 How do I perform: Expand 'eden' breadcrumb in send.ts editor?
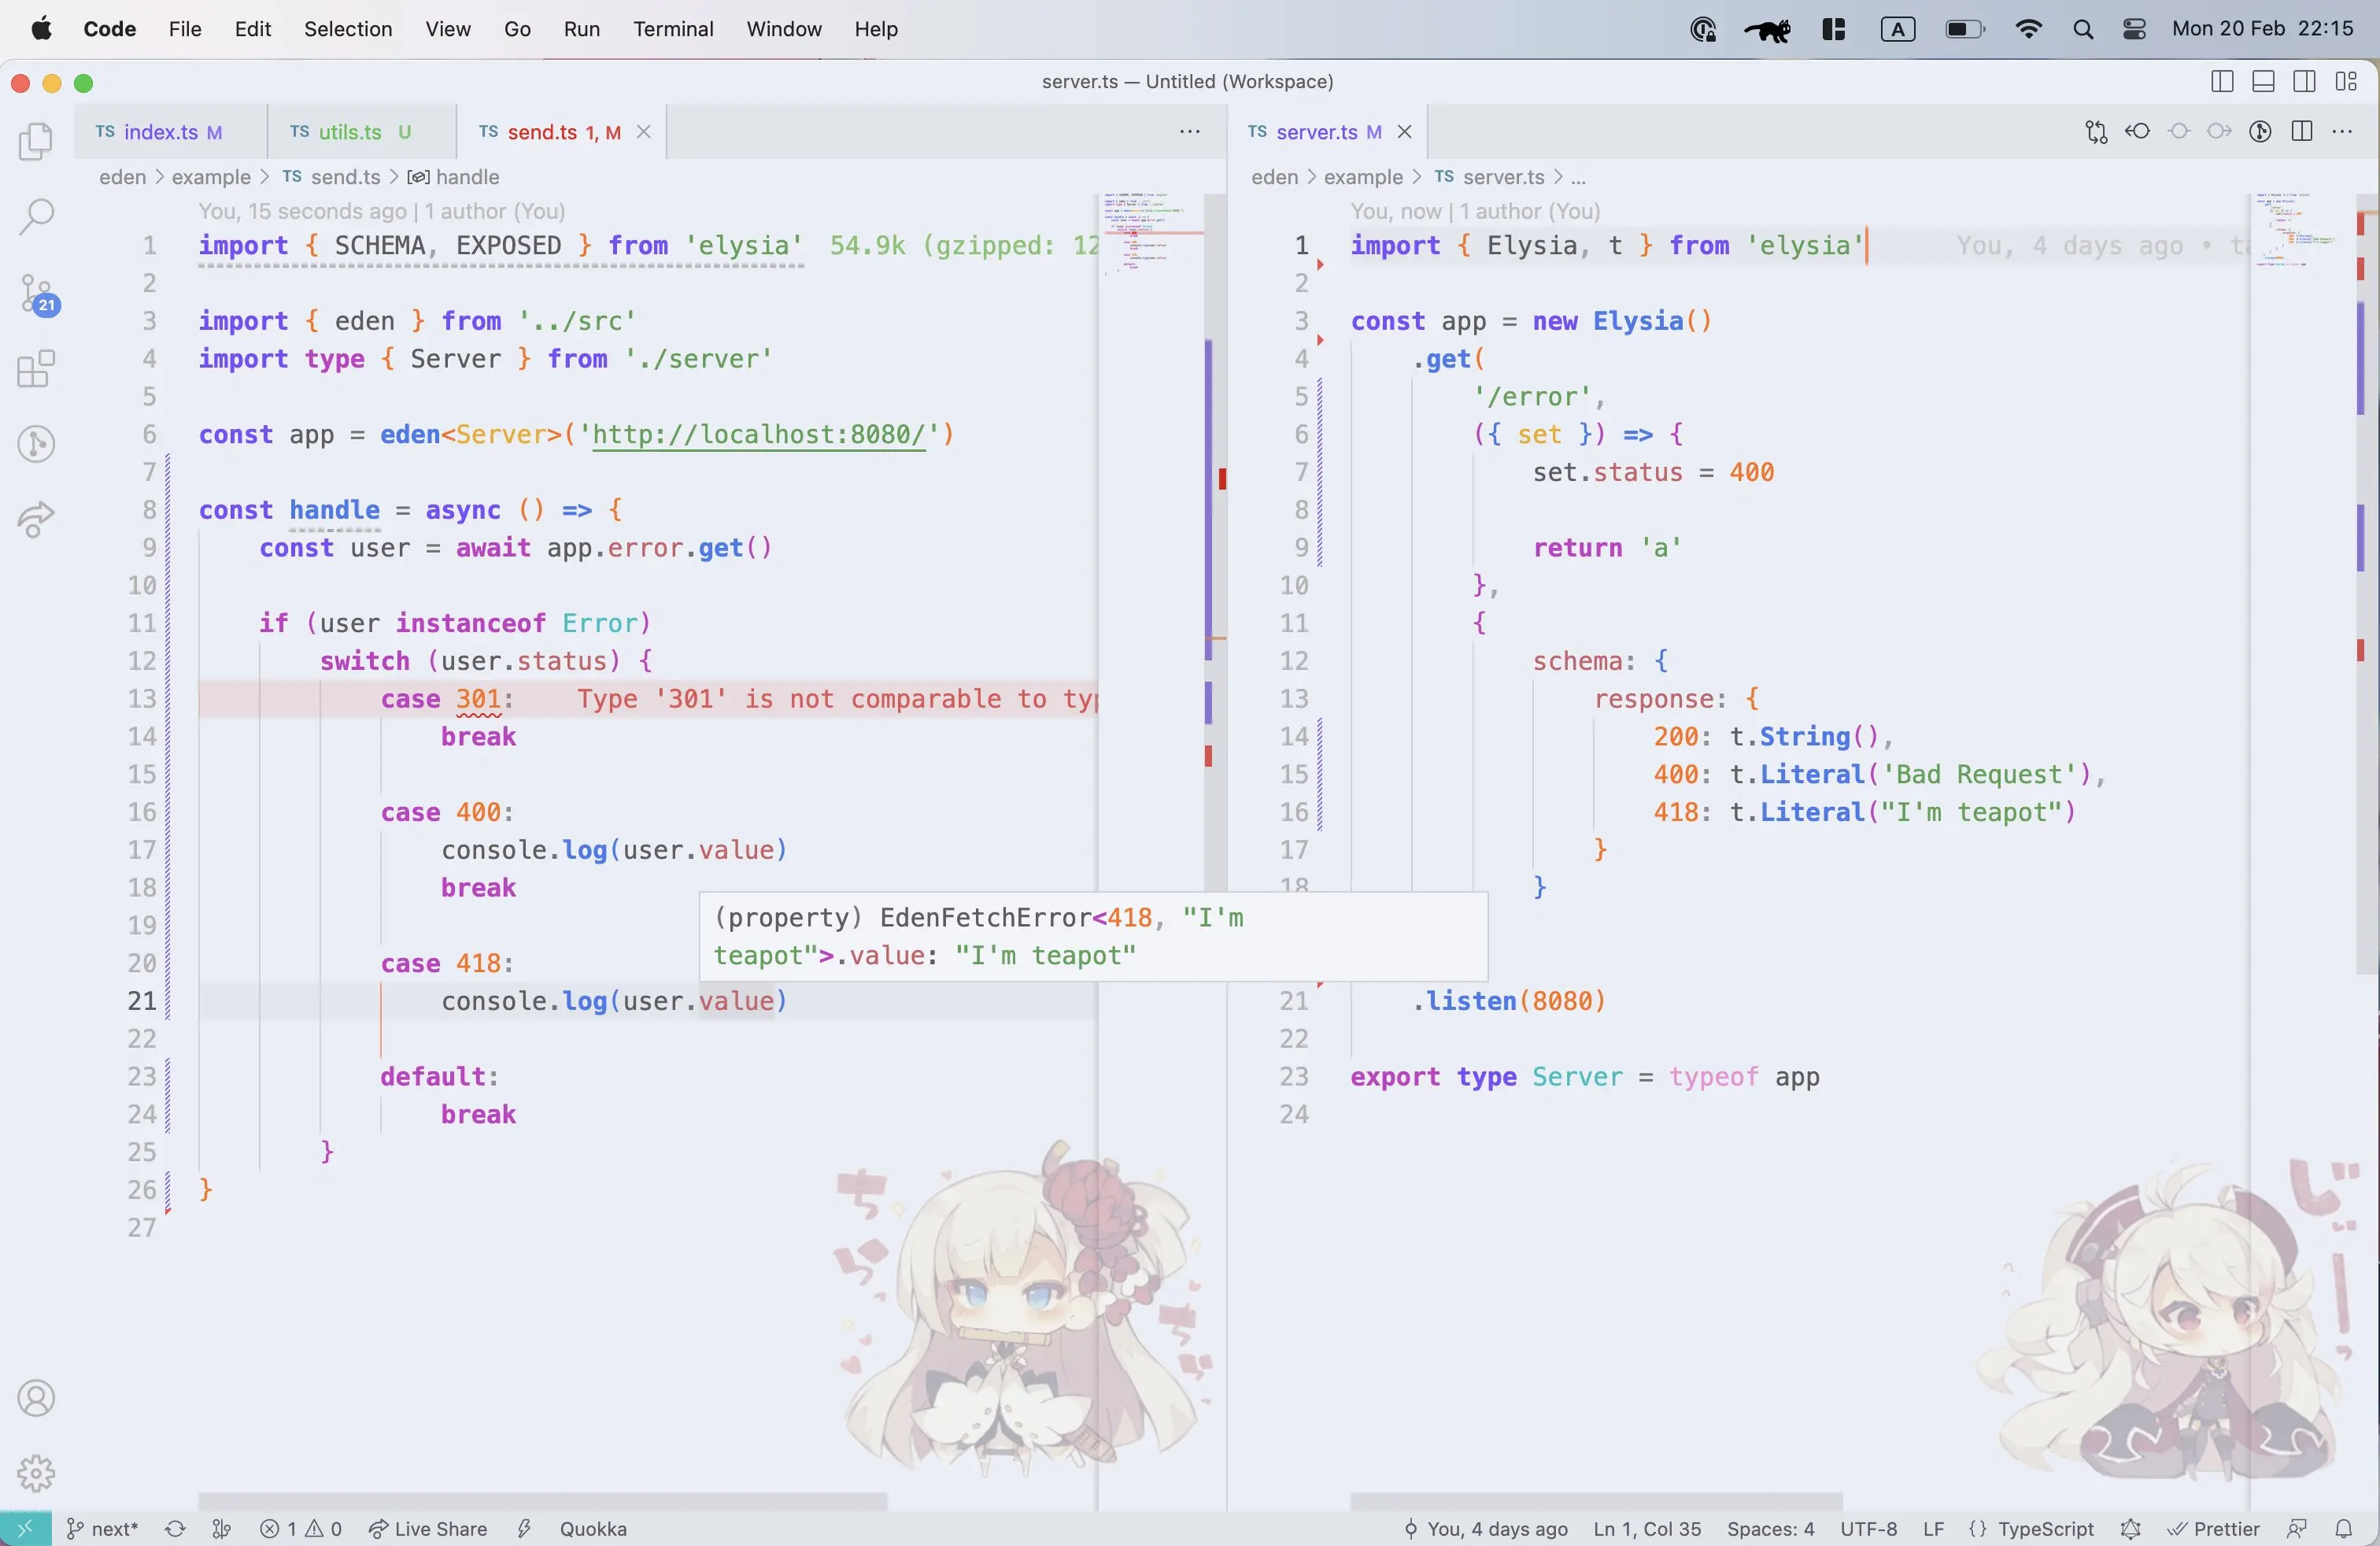123,177
